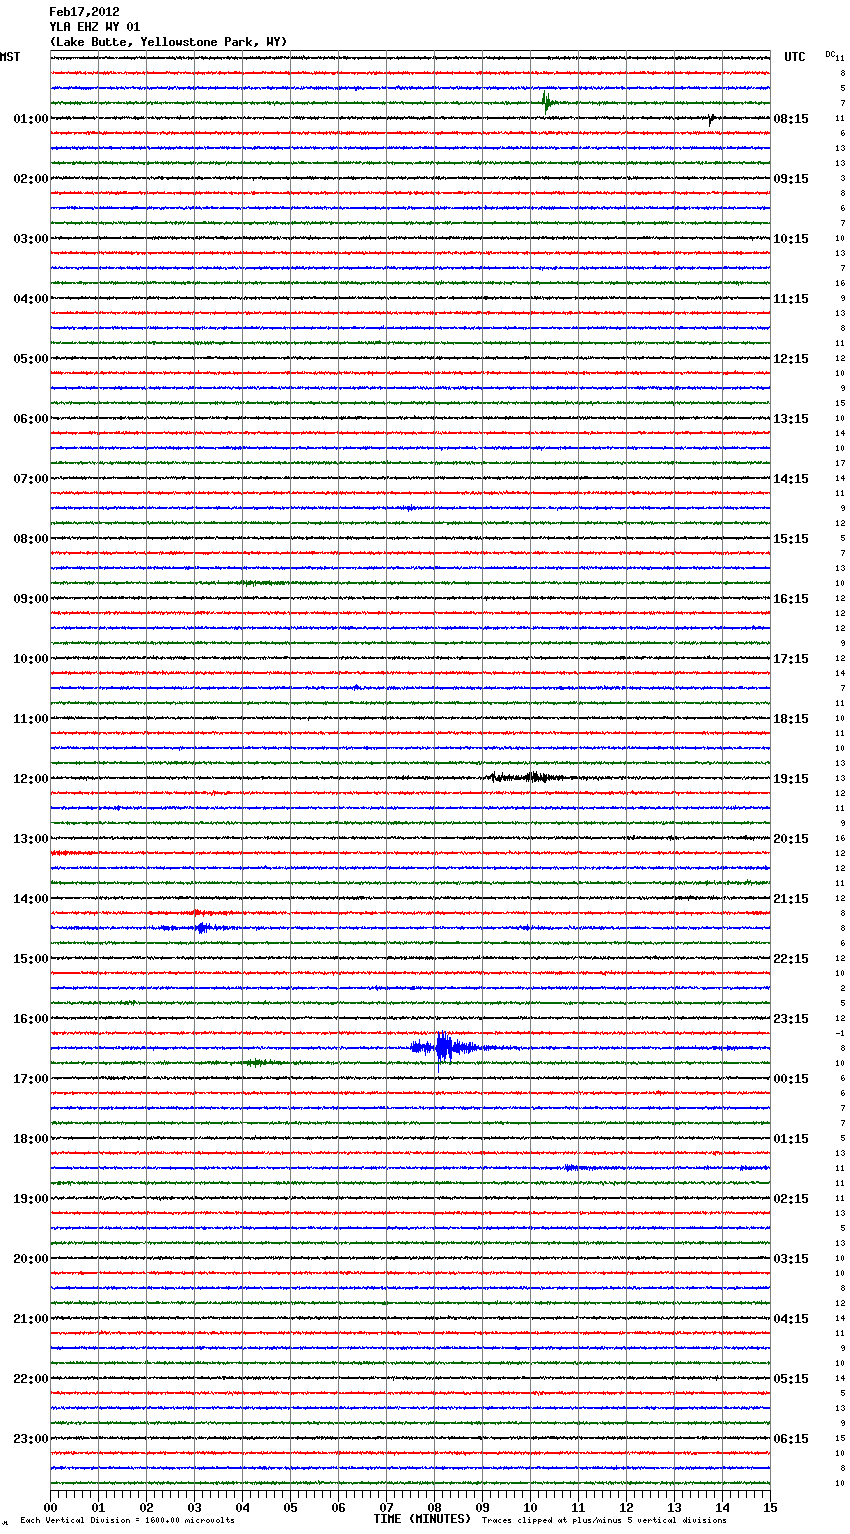Select minute 00 tick label on bottom axis
The image size is (850, 1534).
point(50,1507)
